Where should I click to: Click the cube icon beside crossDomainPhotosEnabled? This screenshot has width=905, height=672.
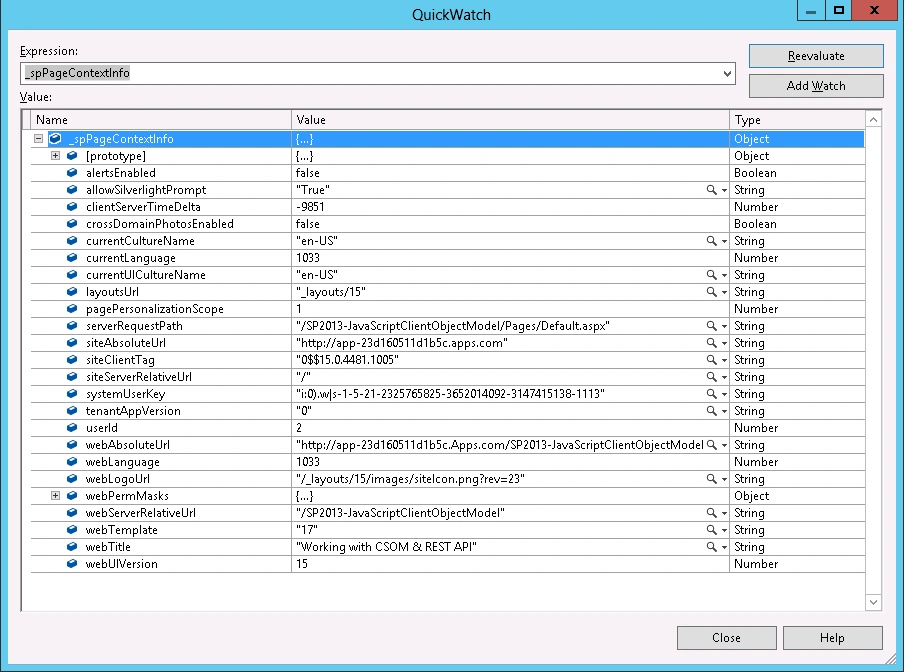pyautogui.click(x=72, y=223)
